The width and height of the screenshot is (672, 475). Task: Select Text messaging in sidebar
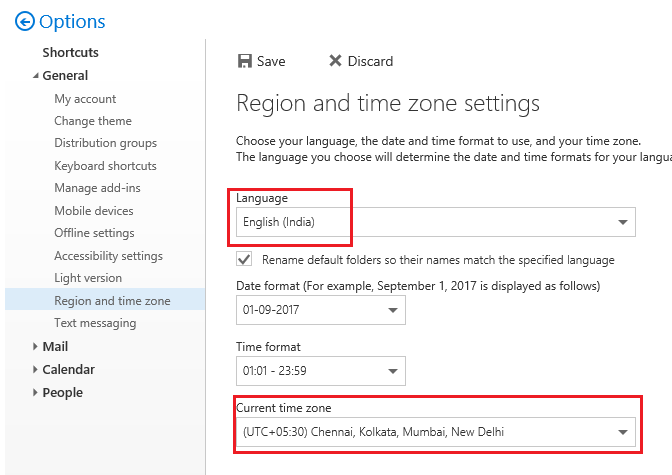(x=95, y=323)
